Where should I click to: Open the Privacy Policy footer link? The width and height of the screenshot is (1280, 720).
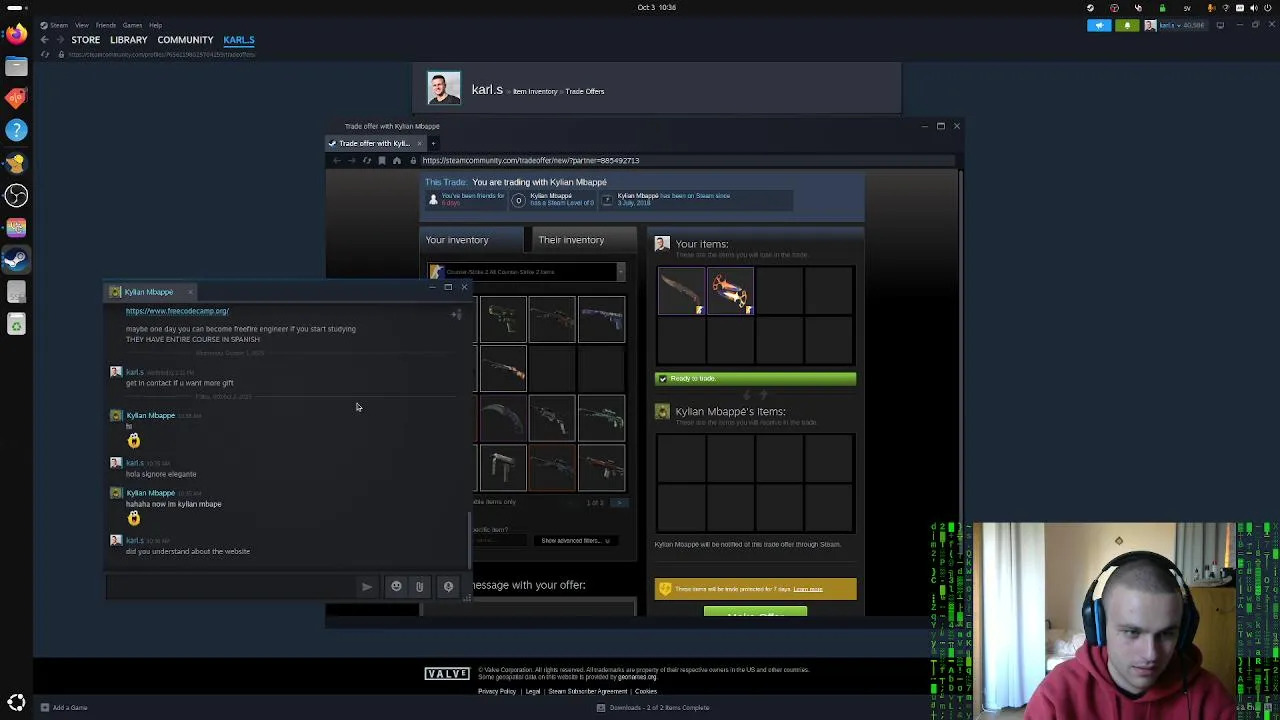pyautogui.click(x=497, y=692)
